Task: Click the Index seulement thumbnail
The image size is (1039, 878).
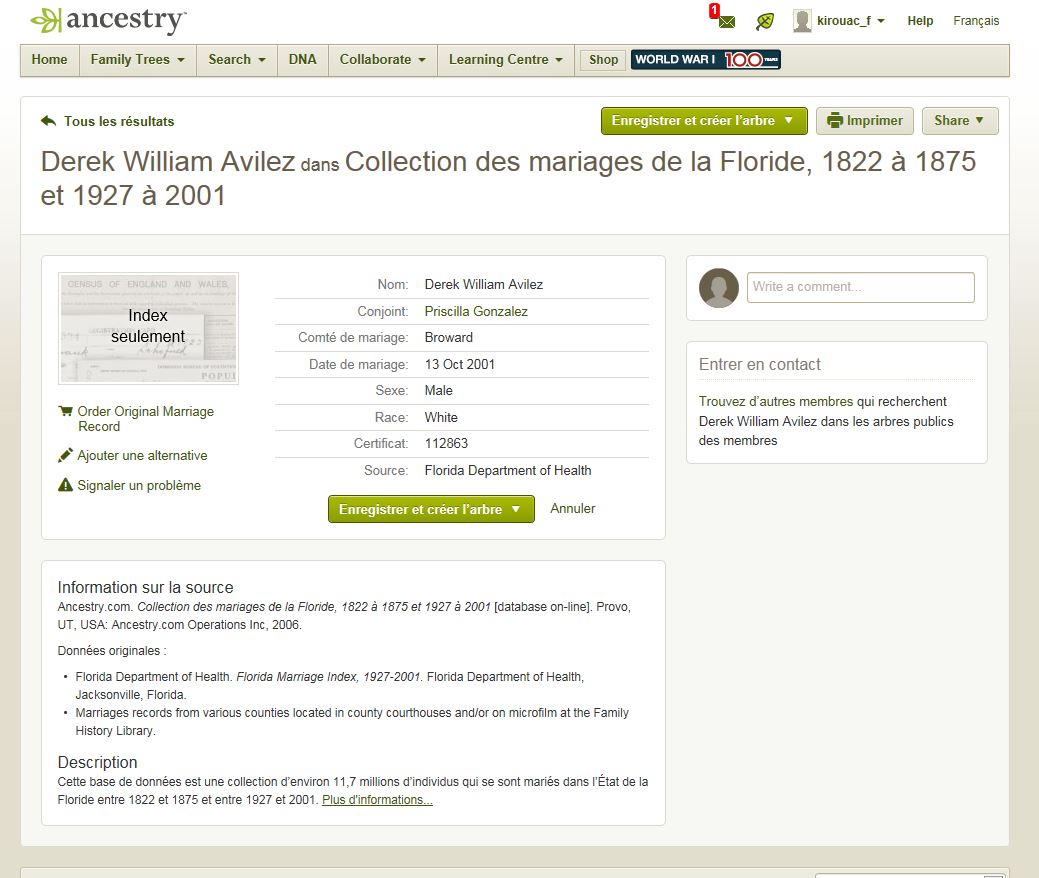Action: (x=148, y=328)
